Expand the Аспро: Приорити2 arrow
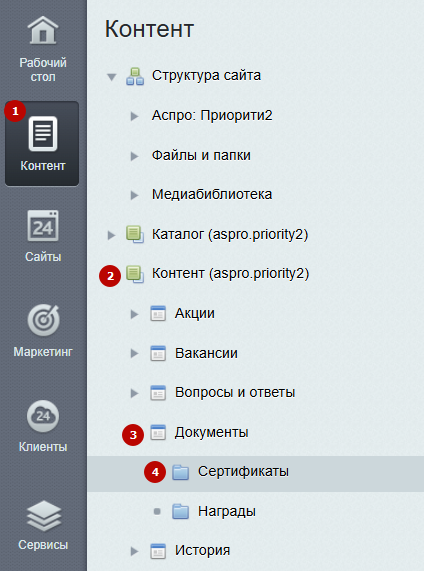 [134, 116]
